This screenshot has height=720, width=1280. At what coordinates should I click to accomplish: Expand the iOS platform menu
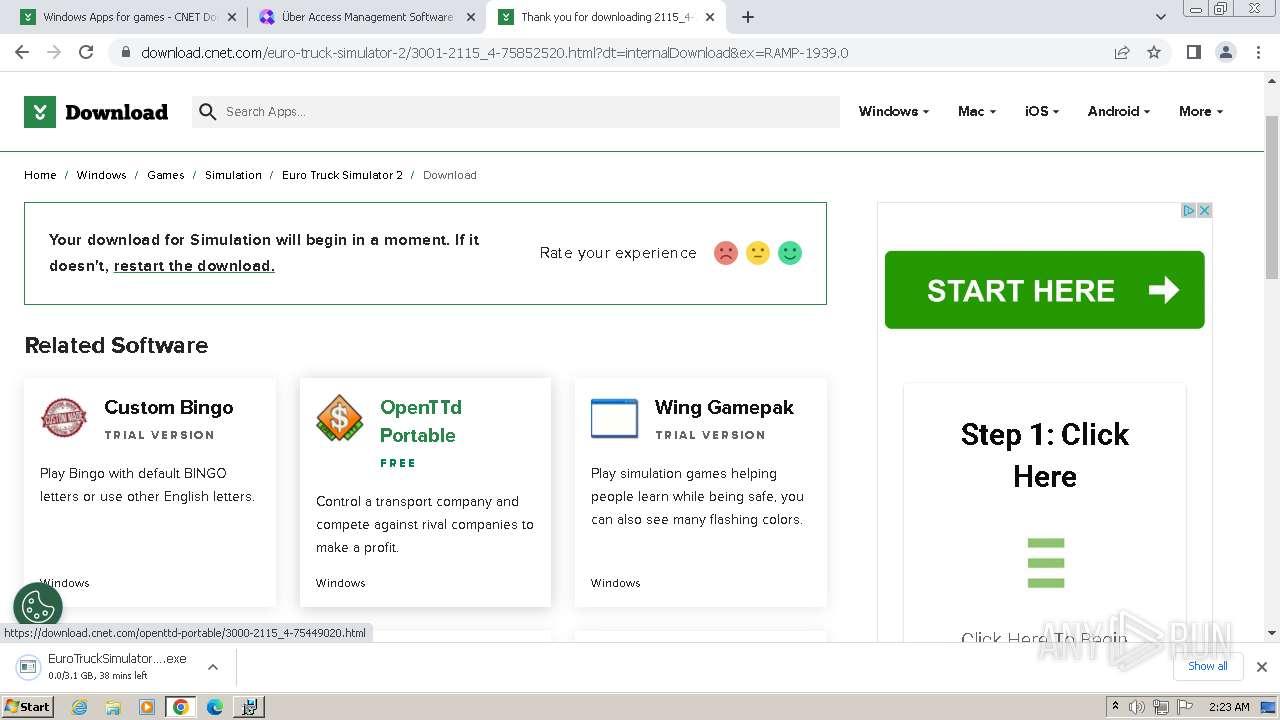[1042, 112]
